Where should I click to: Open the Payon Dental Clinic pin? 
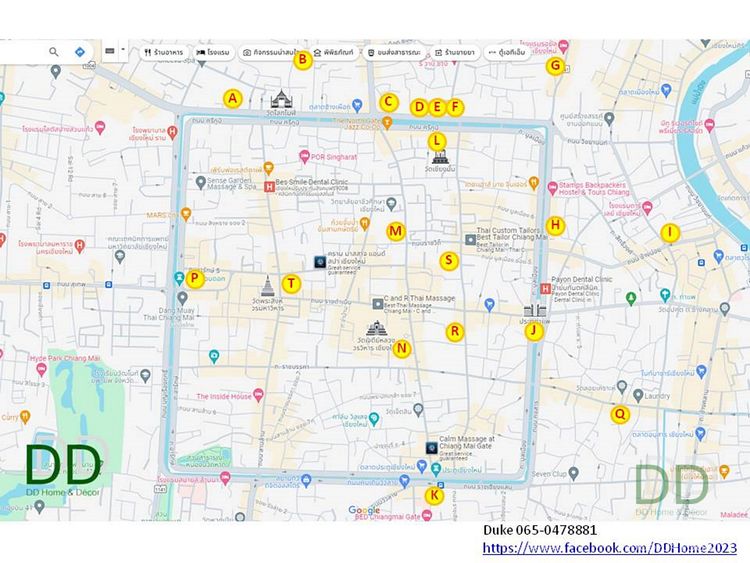tap(544, 289)
